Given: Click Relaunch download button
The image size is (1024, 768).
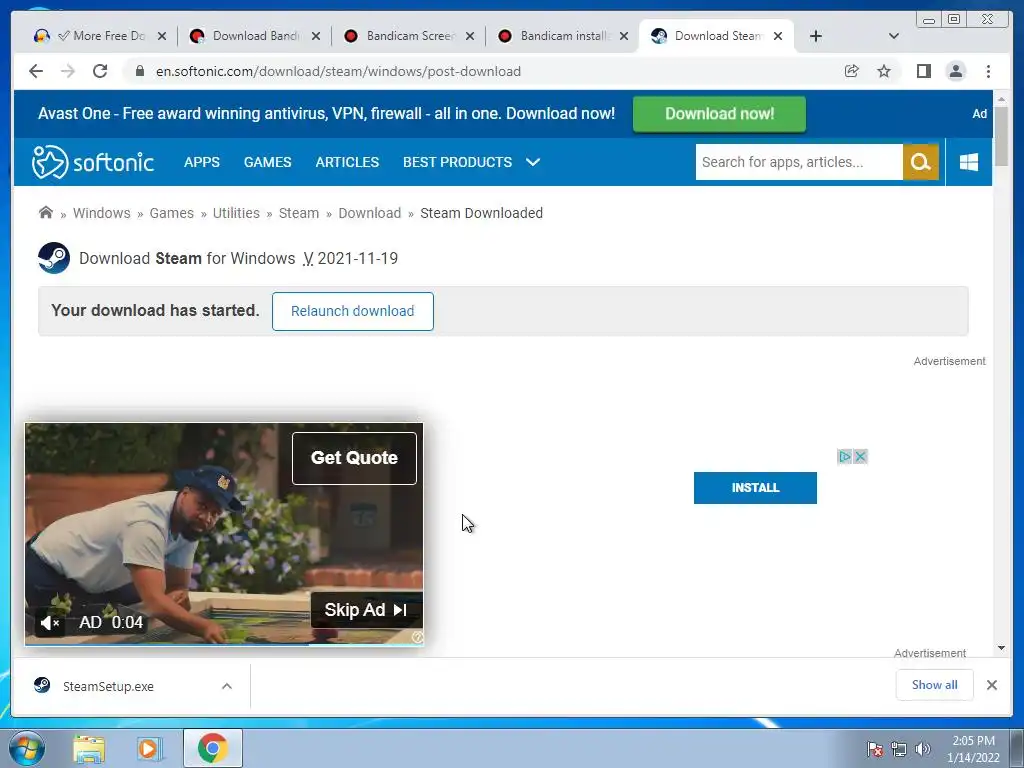Looking at the screenshot, I should (x=353, y=311).
